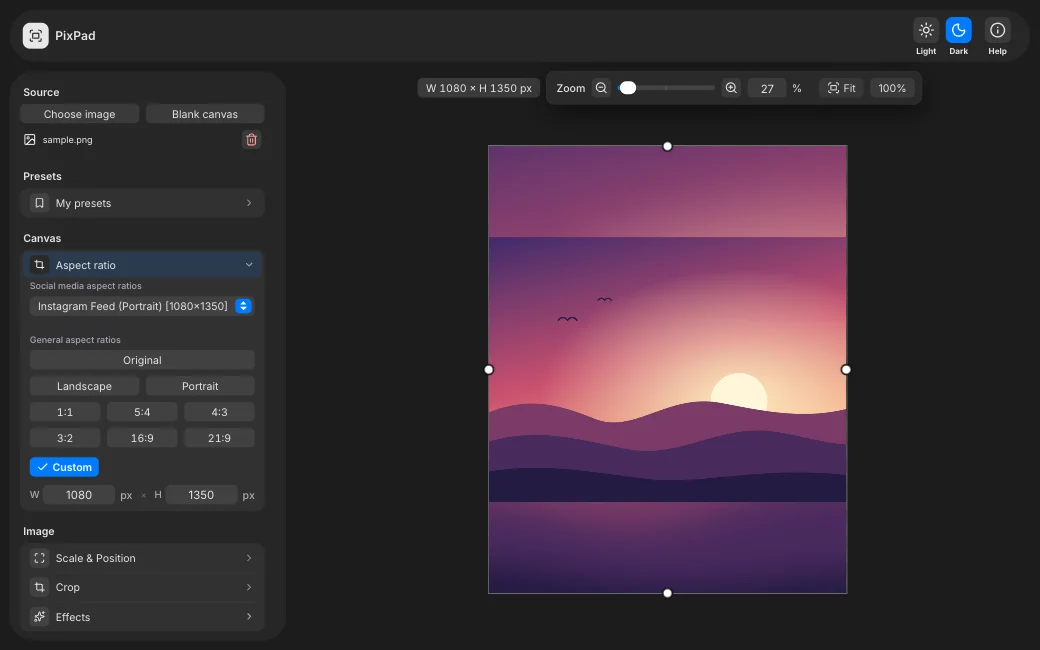This screenshot has height=650, width=1040.
Task: Click the image file icon beside sample.png
Action: 30,139
